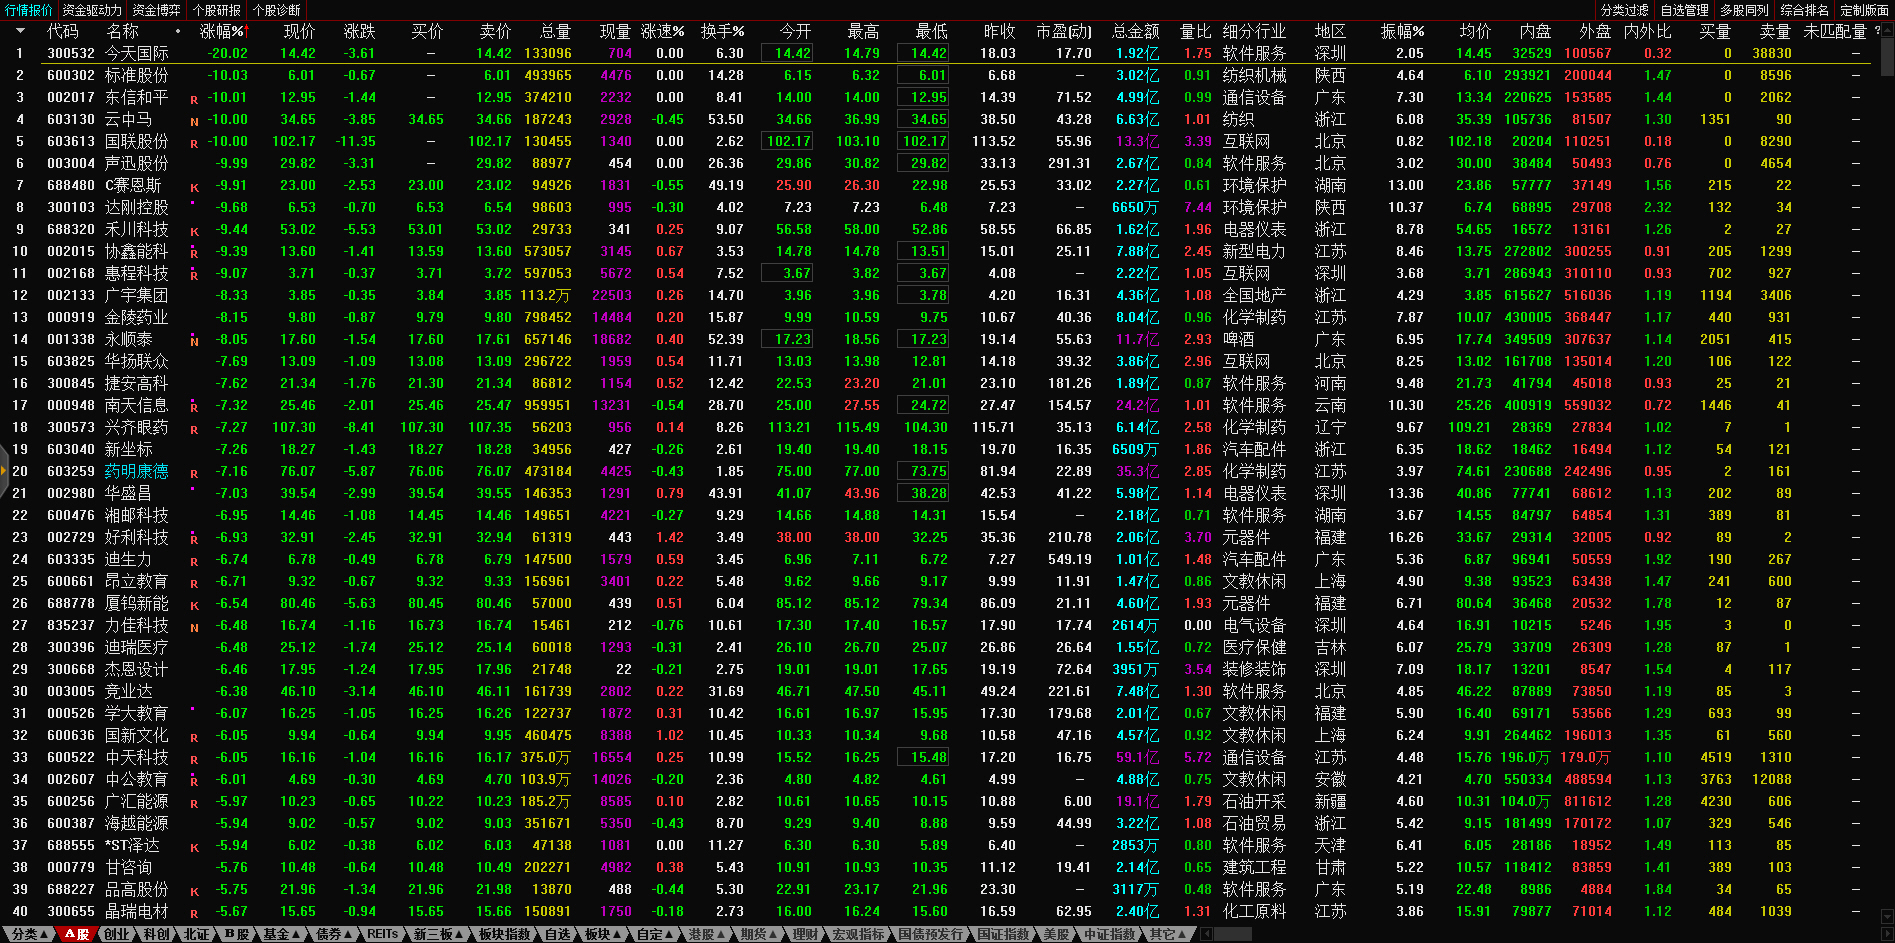Expand the 基金 category dropdown tab

pos(281,934)
